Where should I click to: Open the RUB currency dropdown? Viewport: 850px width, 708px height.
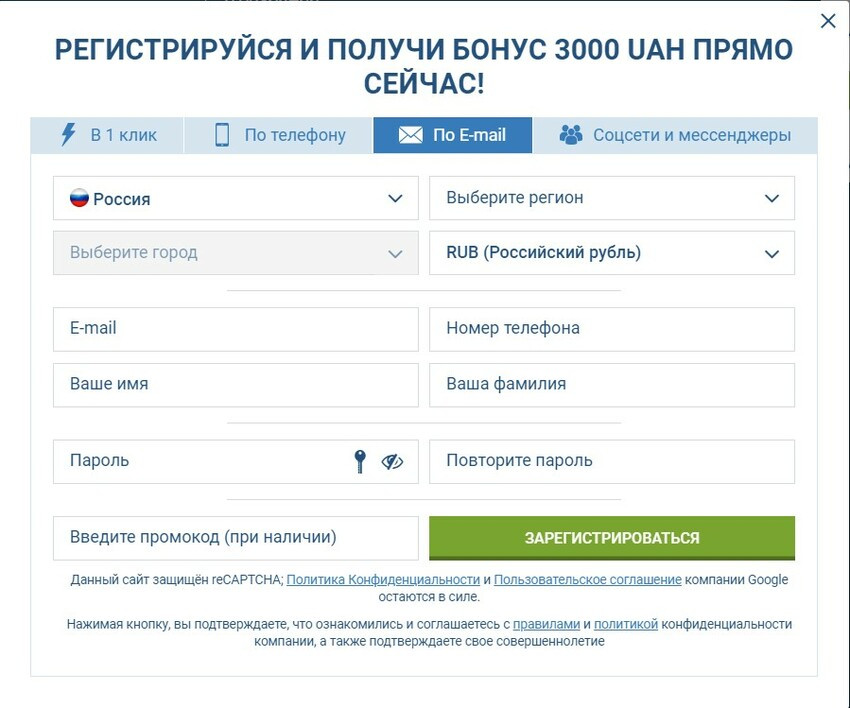tap(612, 253)
